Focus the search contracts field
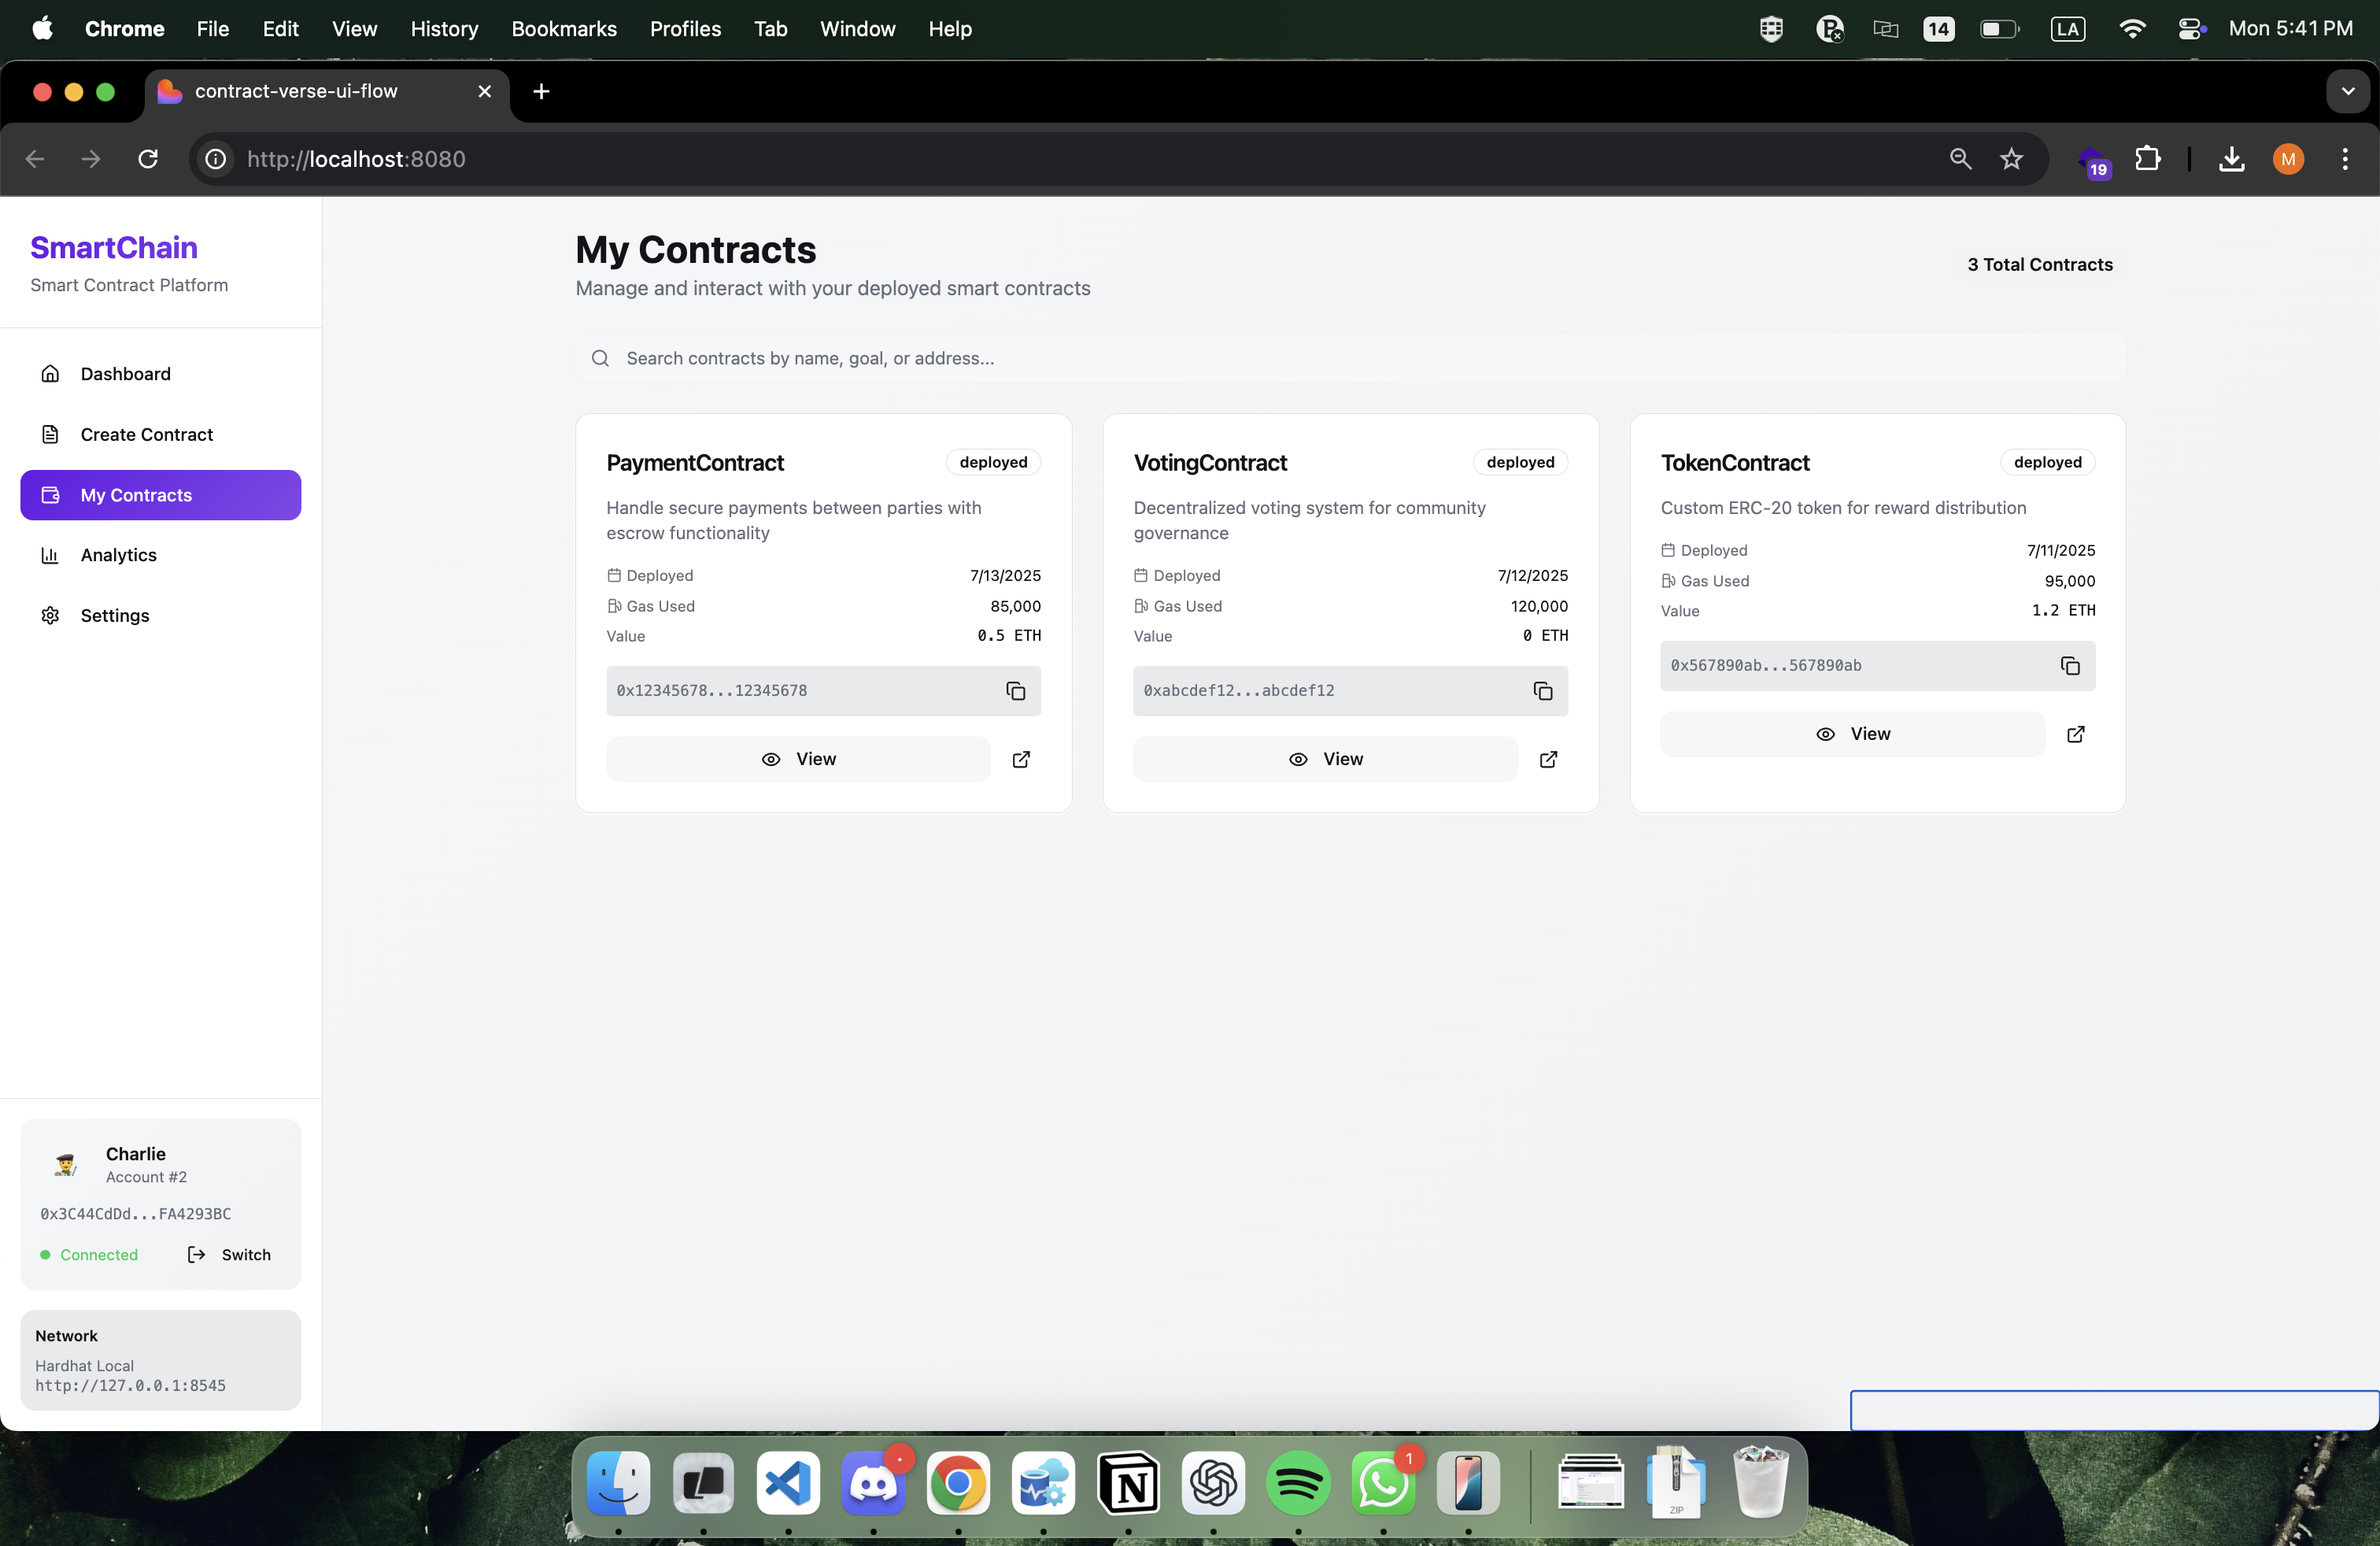The image size is (2380, 1546). point(1350,358)
